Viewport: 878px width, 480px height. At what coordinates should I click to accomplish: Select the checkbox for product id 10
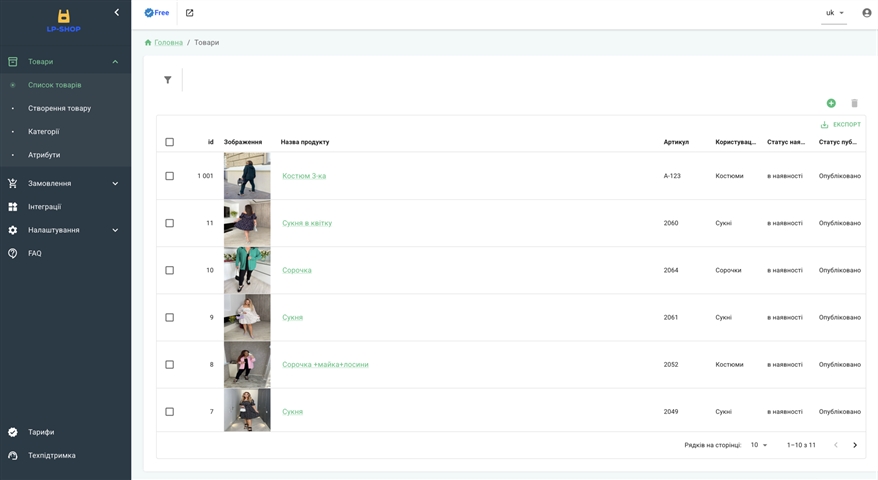click(x=169, y=270)
